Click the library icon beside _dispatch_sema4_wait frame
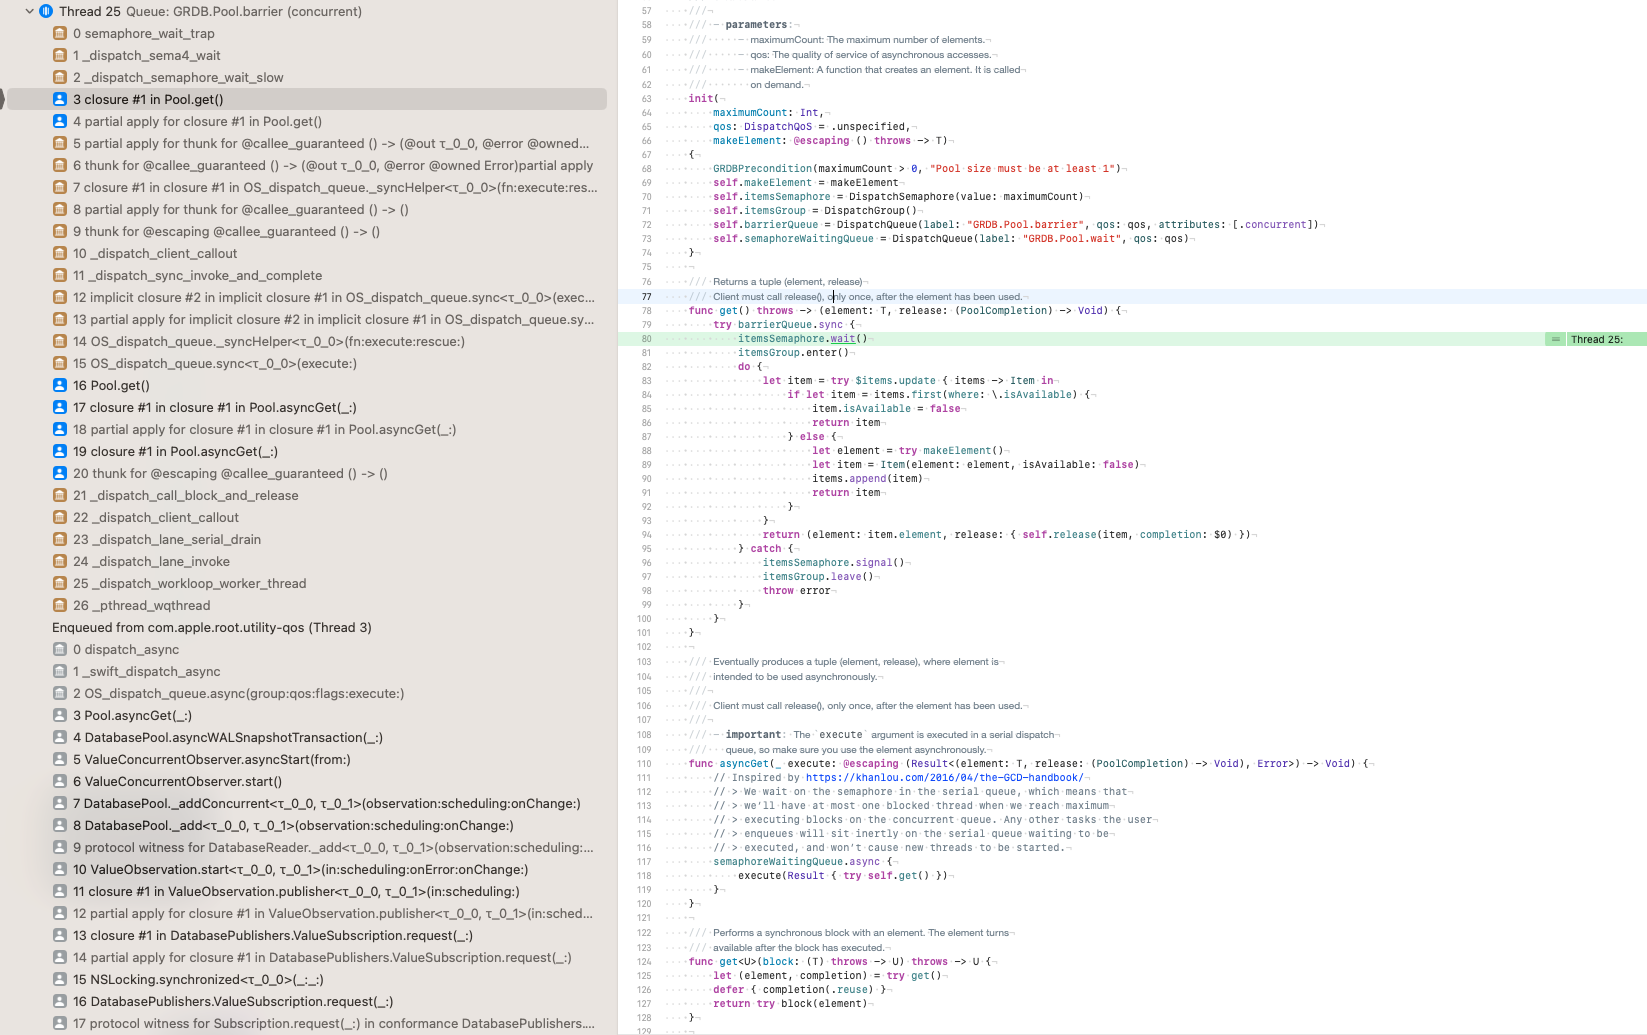The width and height of the screenshot is (1647, 1035). 61,55
